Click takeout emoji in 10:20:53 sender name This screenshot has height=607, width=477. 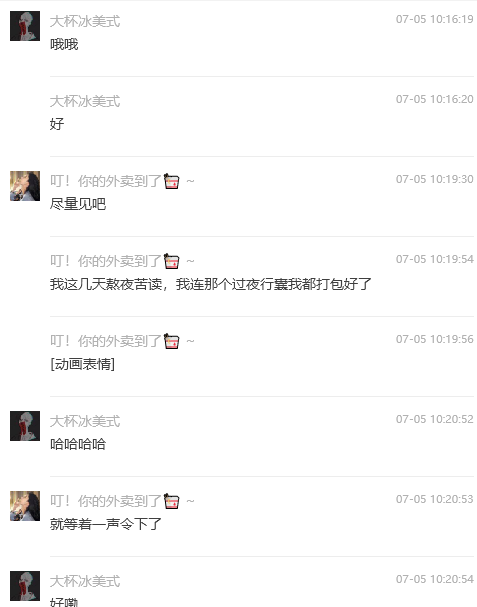click(x=172, y=501)
